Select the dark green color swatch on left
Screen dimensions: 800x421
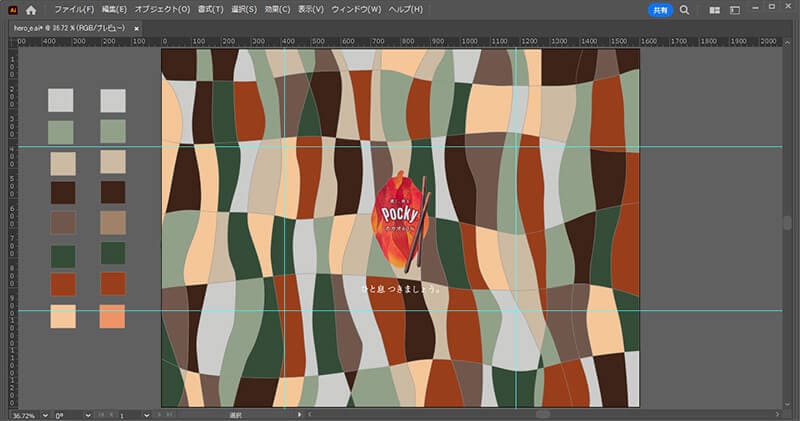point(62,255)
